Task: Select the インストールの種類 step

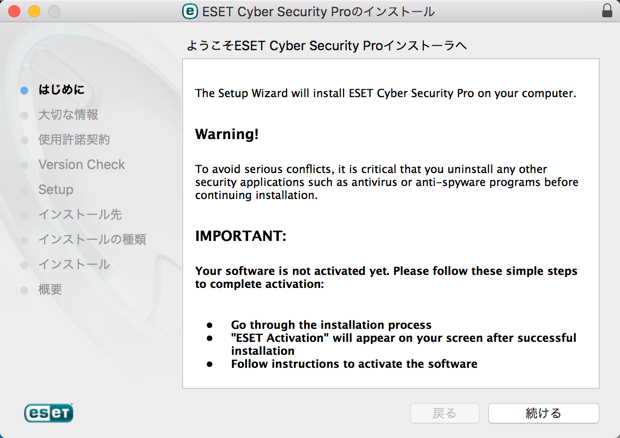Action: 92,240
